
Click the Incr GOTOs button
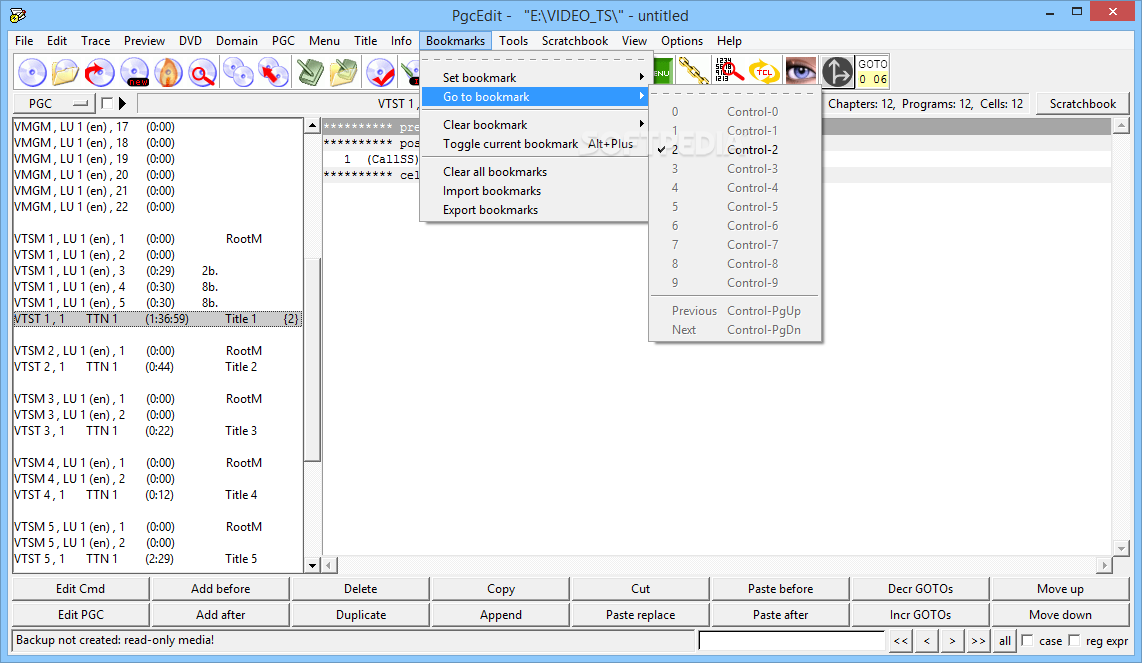pos(920,615)
